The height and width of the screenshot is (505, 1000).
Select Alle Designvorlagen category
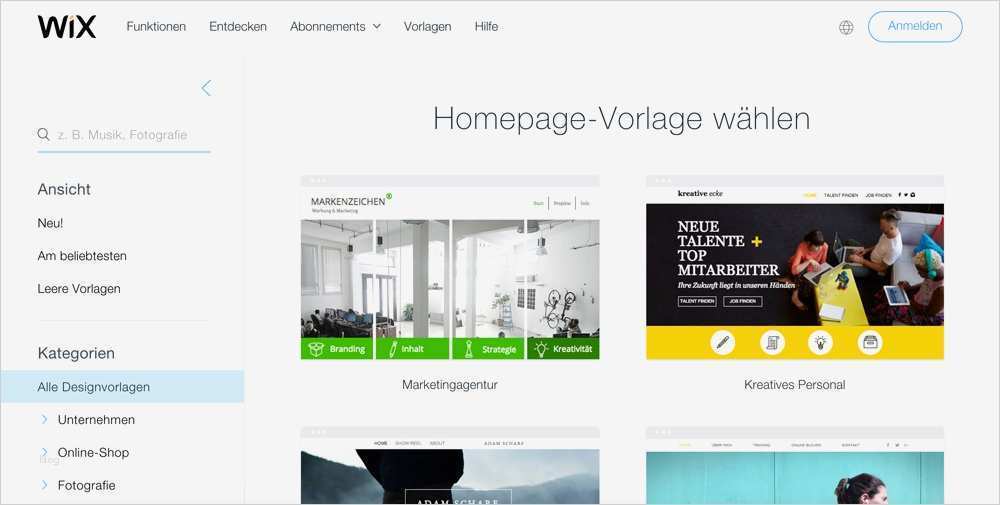pos(122,386)
